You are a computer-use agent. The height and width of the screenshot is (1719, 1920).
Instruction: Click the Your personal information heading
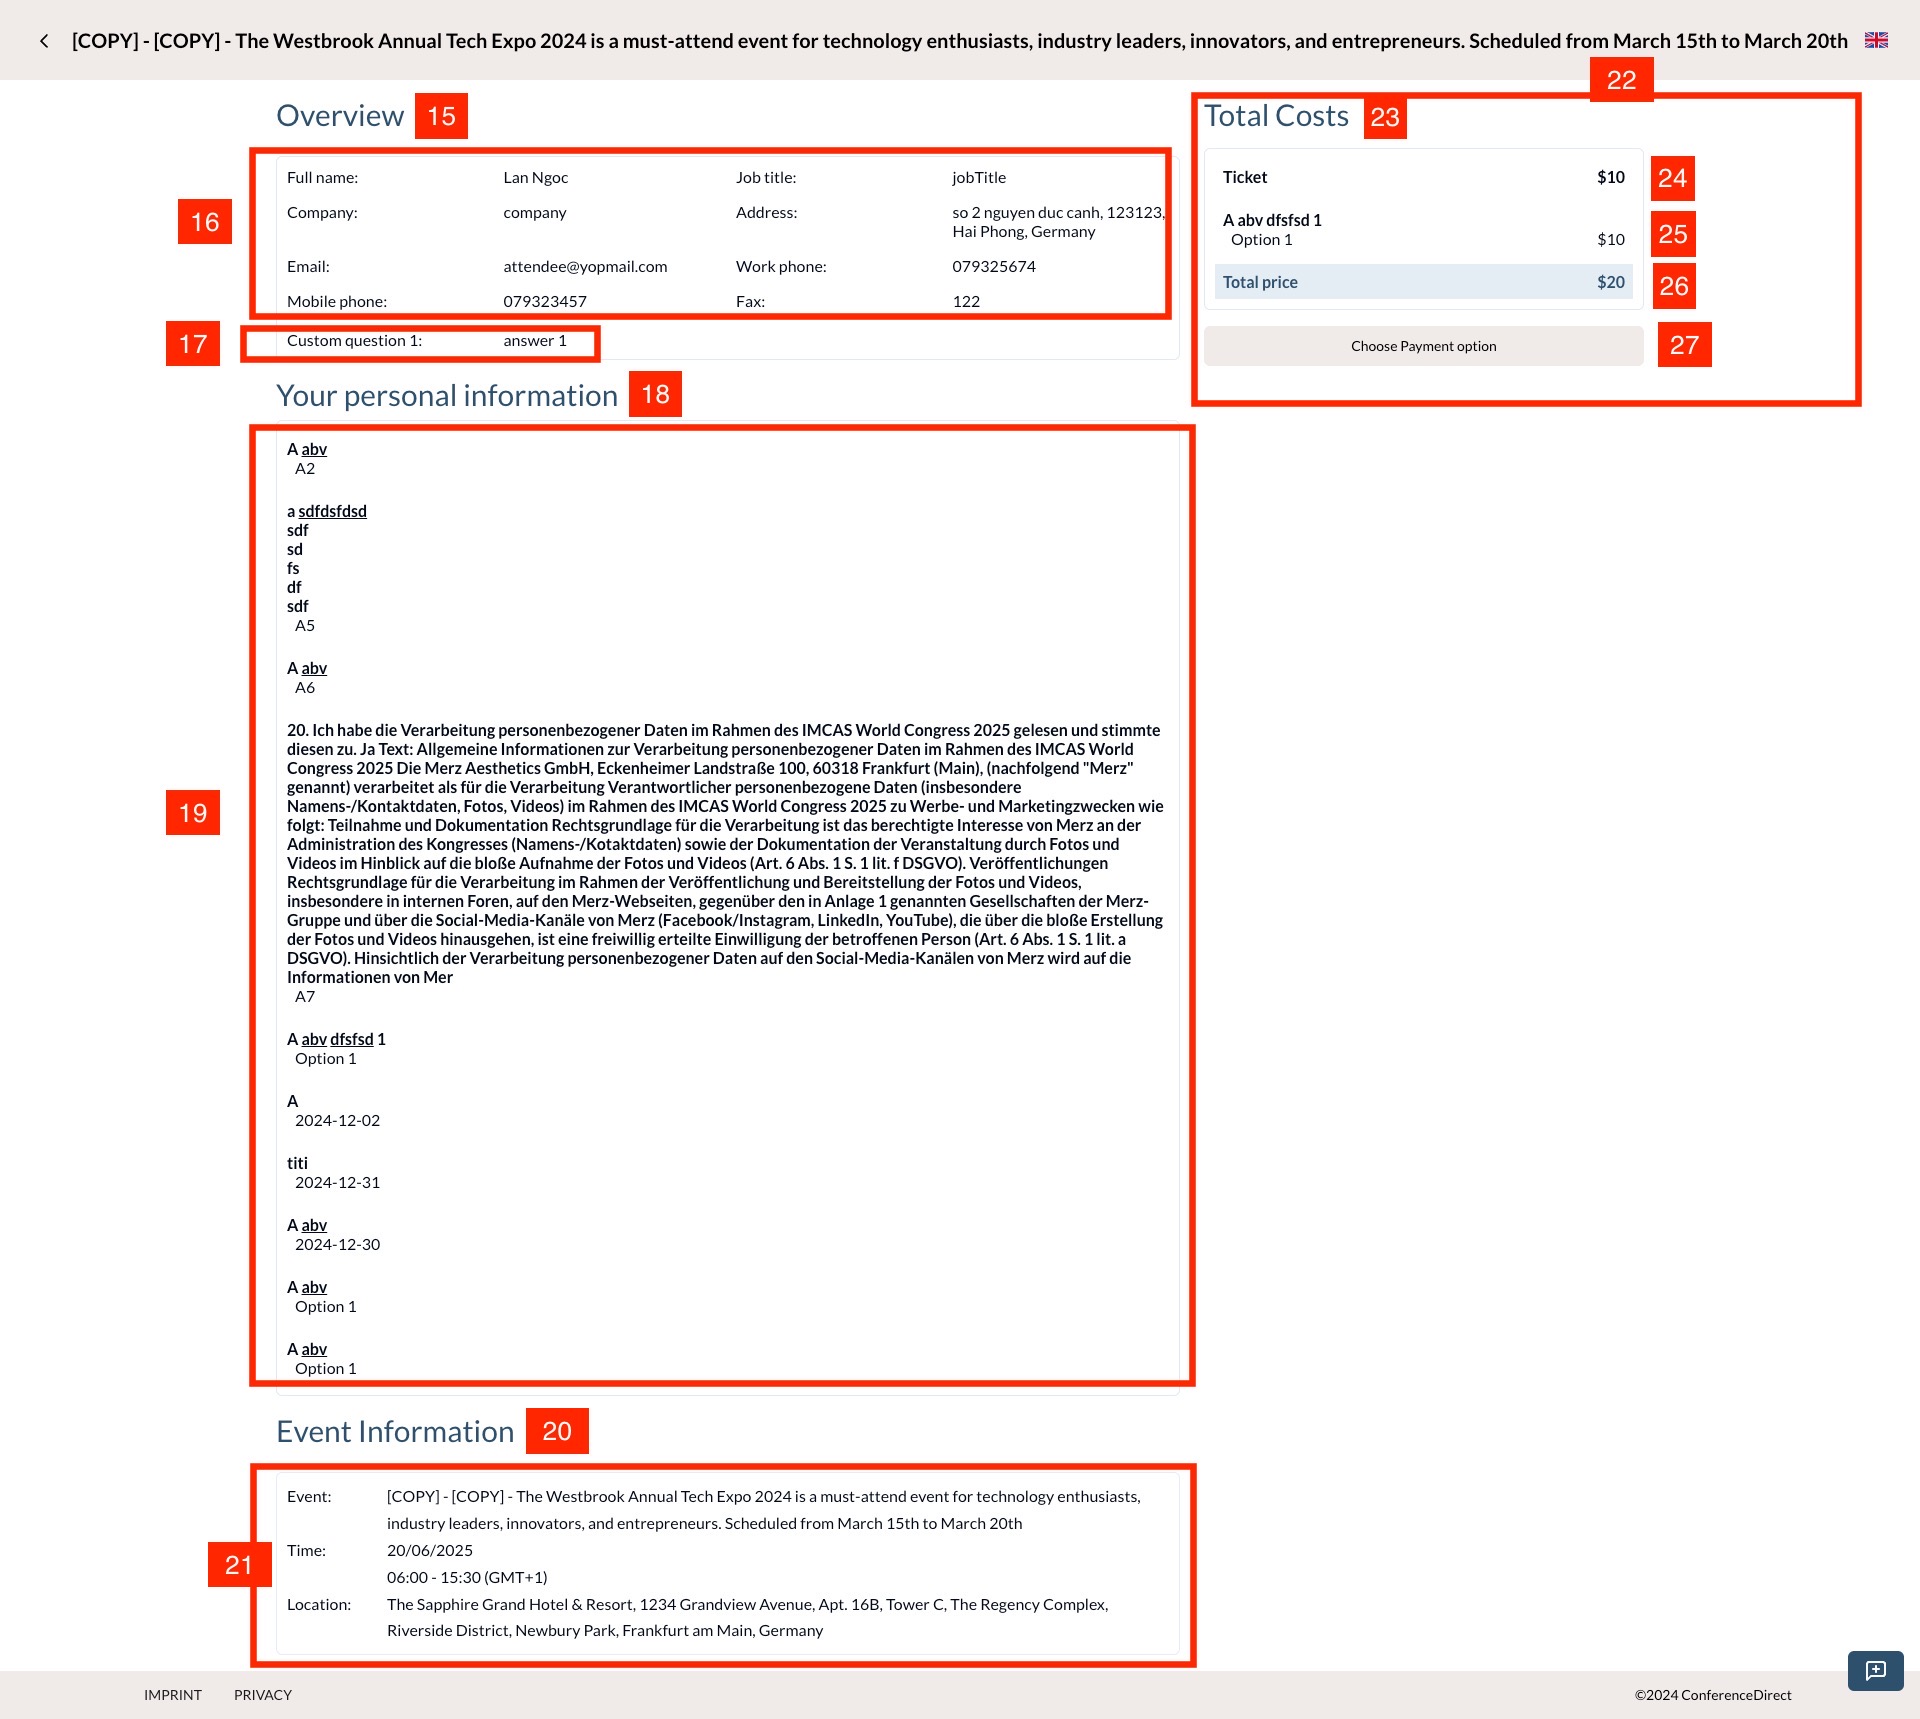(446, 394)
